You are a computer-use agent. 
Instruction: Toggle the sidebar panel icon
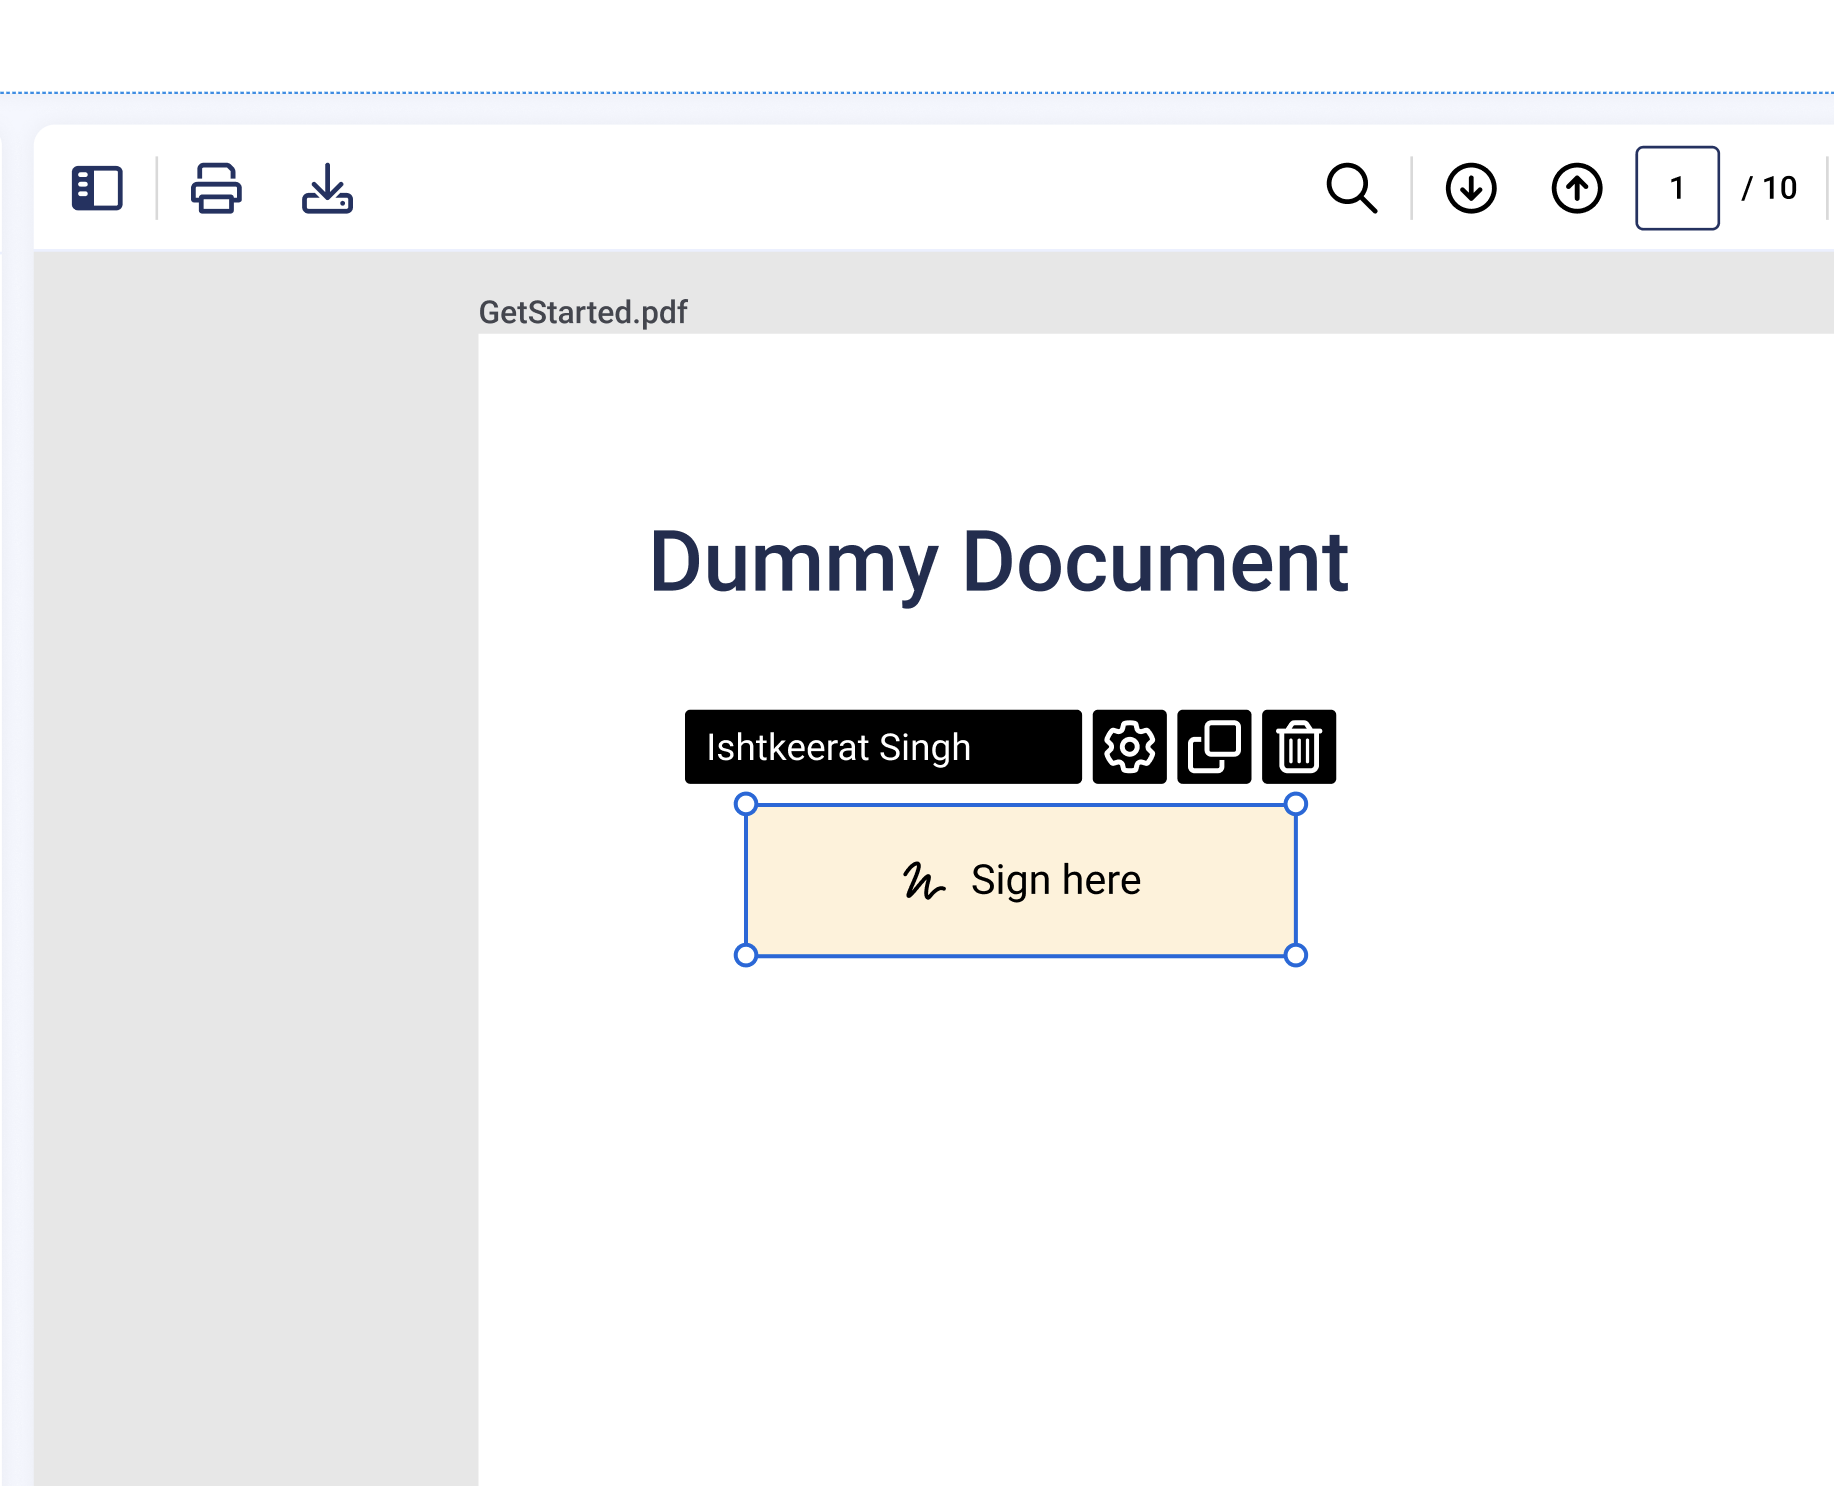[x=97, y=188]
